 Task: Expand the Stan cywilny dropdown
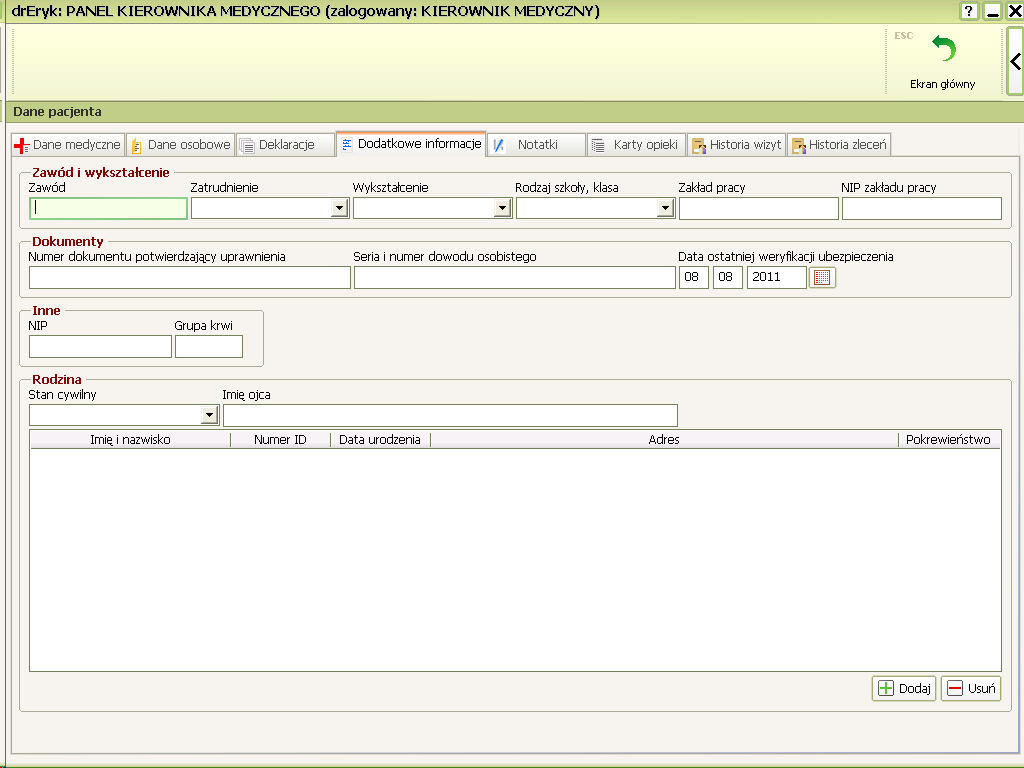209,415
